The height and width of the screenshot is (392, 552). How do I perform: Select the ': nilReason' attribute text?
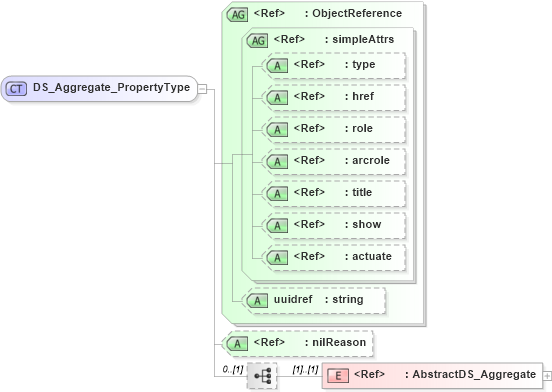pyautogui.click(x=335, y=342)
